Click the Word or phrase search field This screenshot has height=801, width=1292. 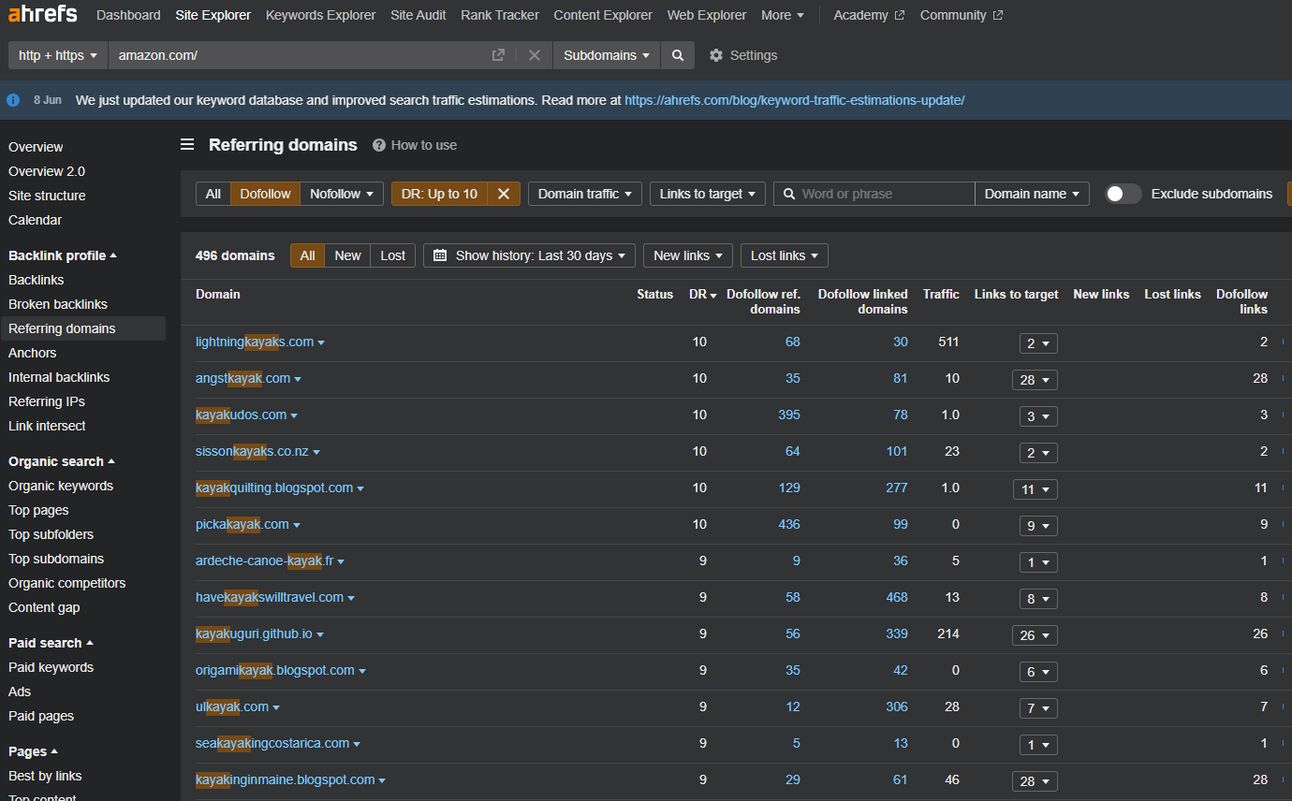(x=880, y=194)
